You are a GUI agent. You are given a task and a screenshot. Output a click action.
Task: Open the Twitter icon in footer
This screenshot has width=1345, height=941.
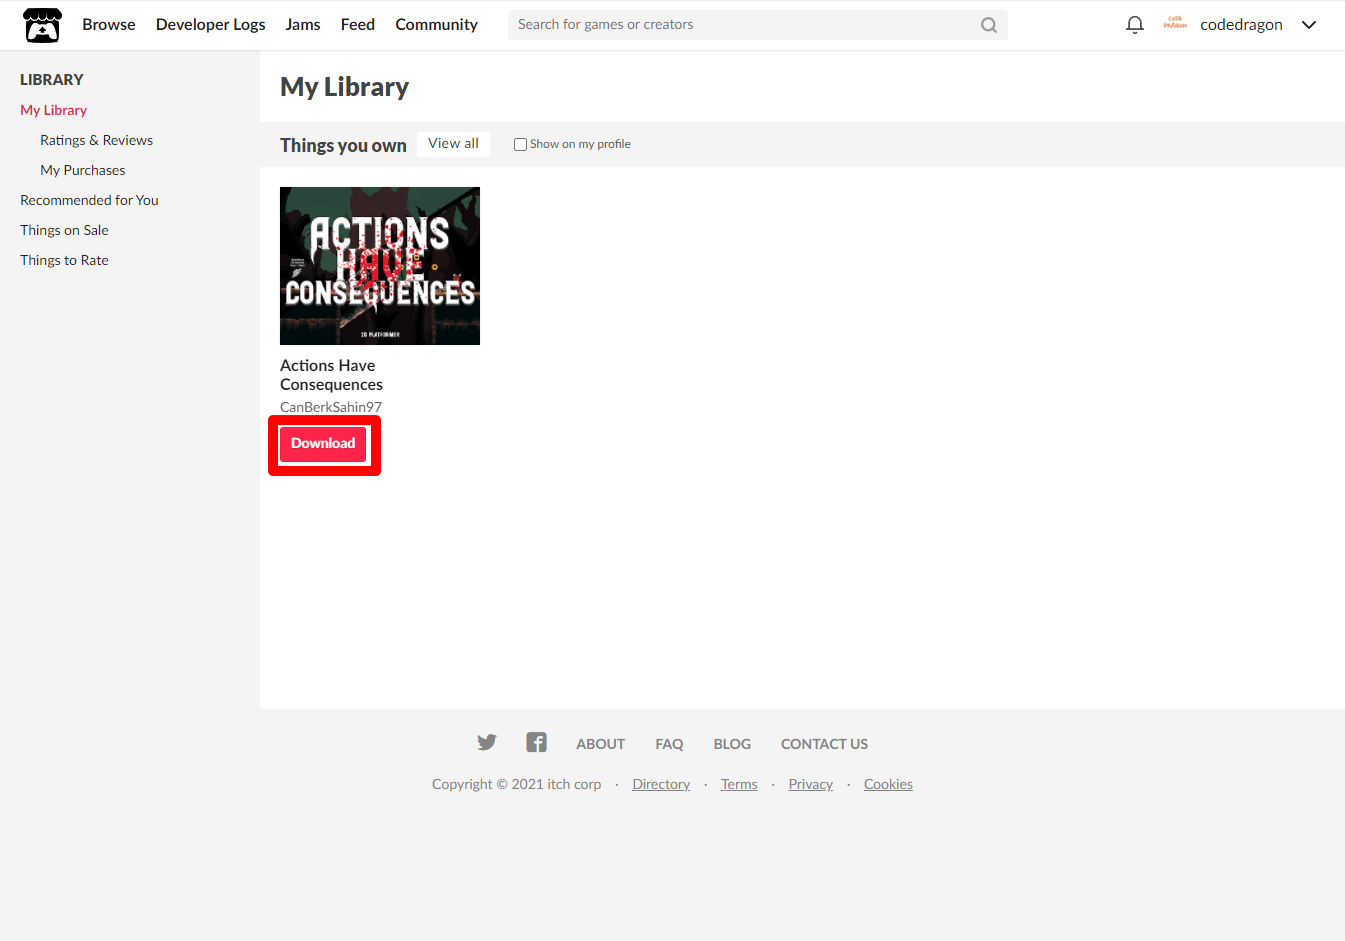pos(487,742)
